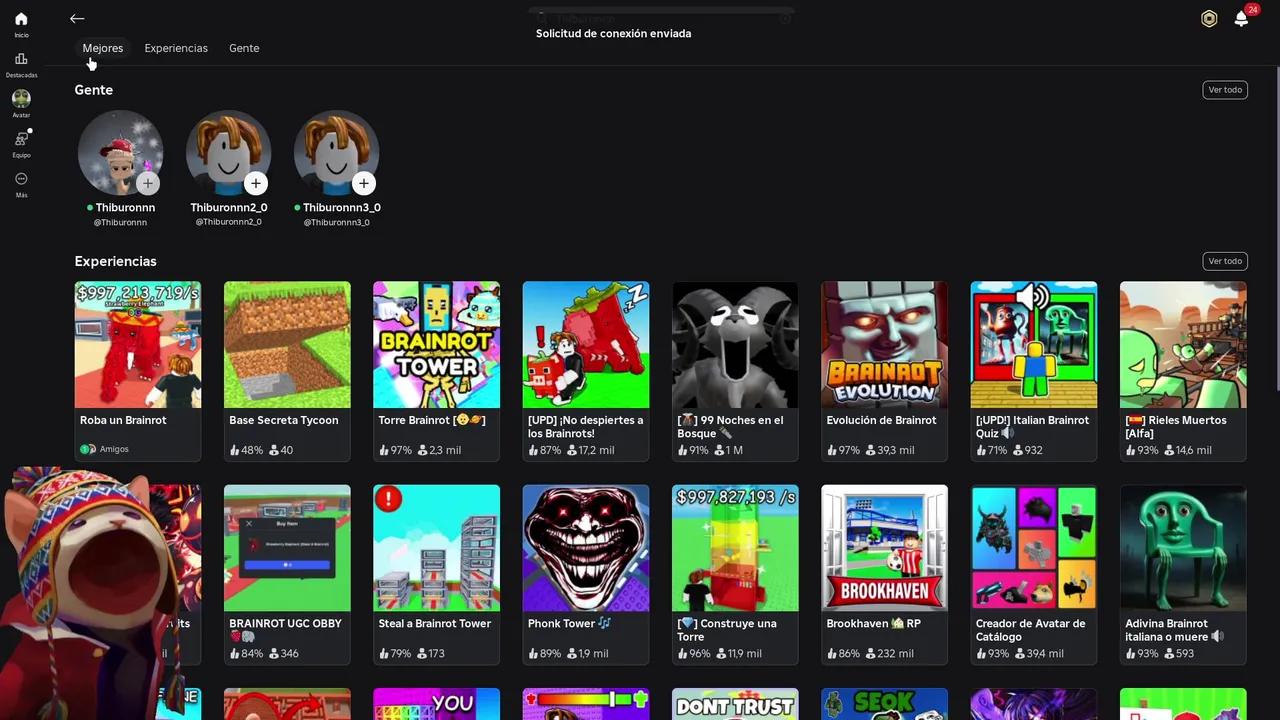1280x720 pixels.
Task: Click the 14,6 mil players on Rieles Muertos
Action: click(x=1188, y=450)
